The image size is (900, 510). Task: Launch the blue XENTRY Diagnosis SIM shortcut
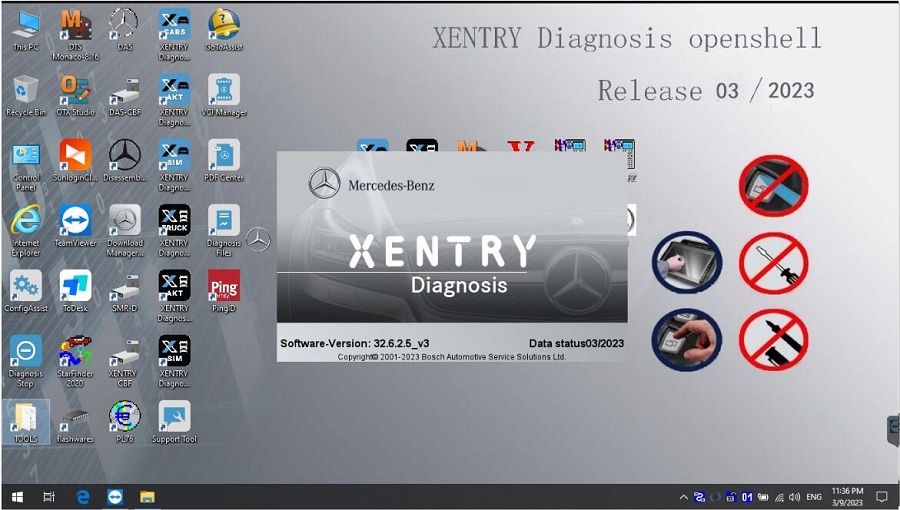click(x=174, y=165)
